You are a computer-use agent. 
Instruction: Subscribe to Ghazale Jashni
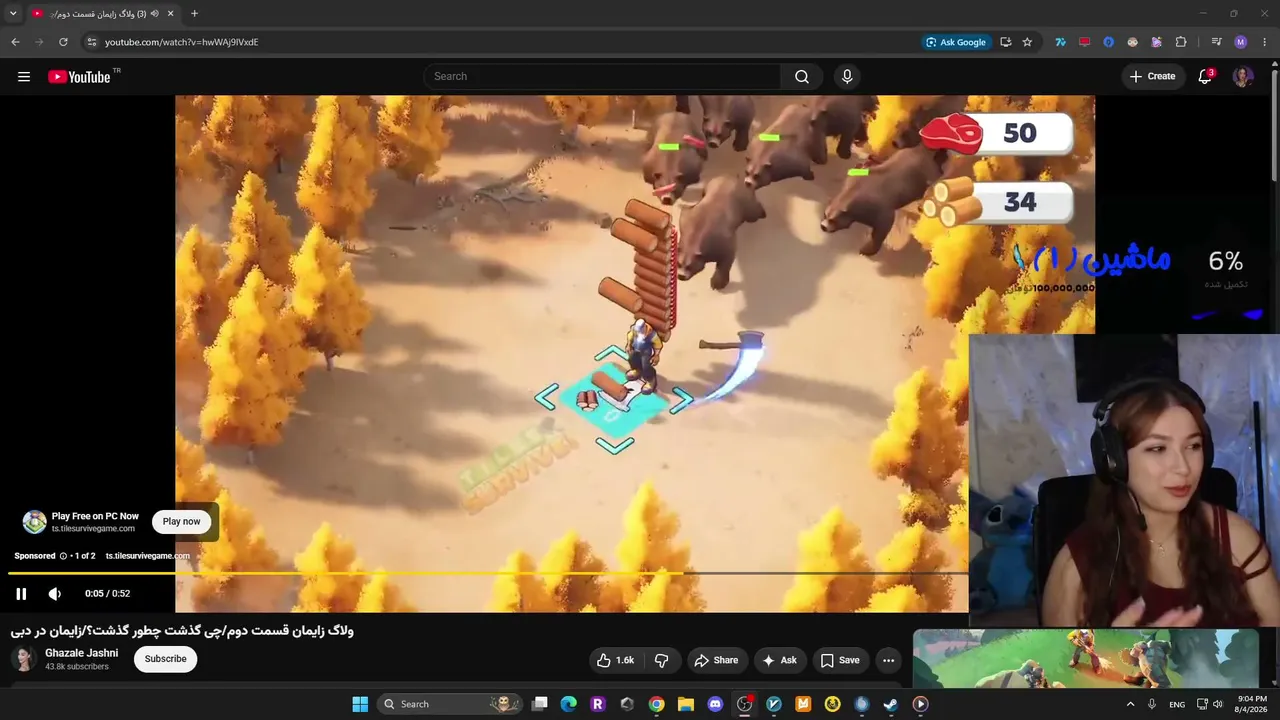[x=165, y=659]
